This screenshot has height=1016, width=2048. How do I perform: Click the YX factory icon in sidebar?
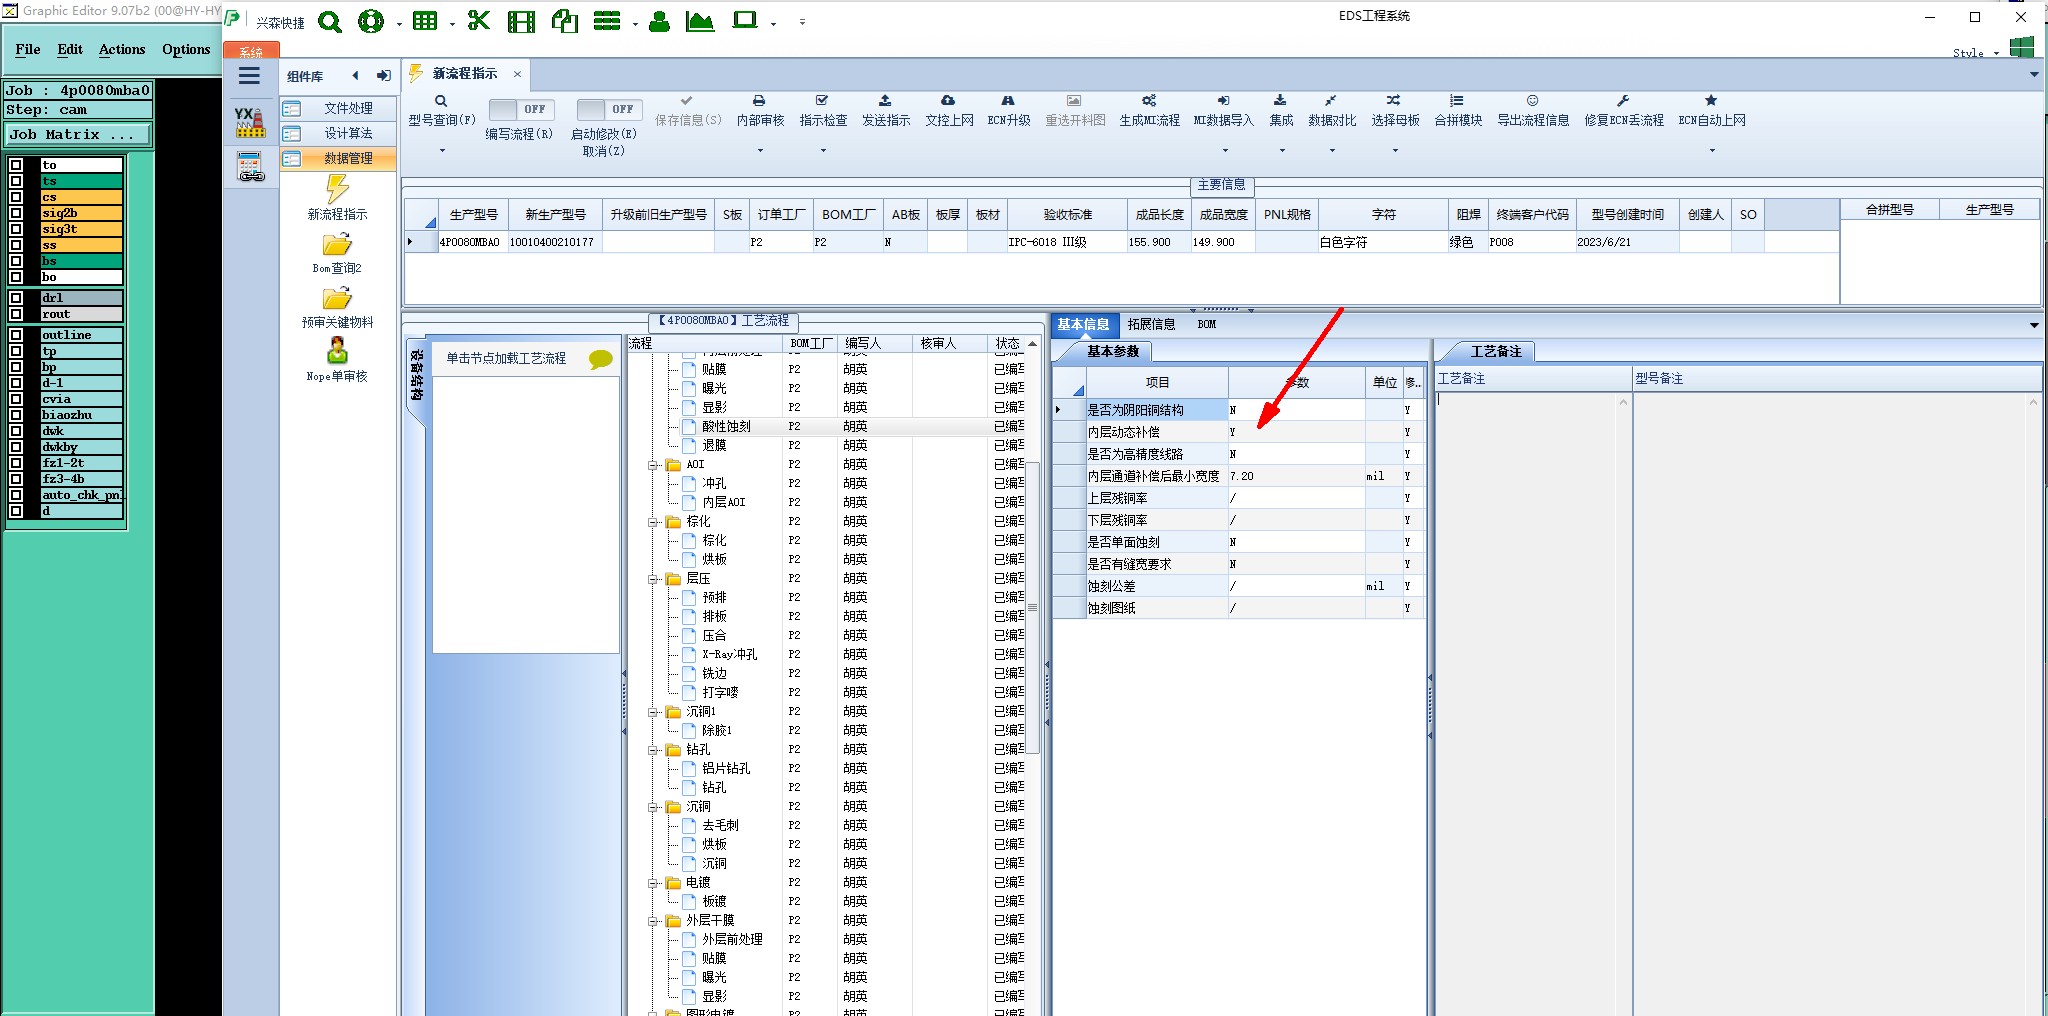click(x=250, y=121)
